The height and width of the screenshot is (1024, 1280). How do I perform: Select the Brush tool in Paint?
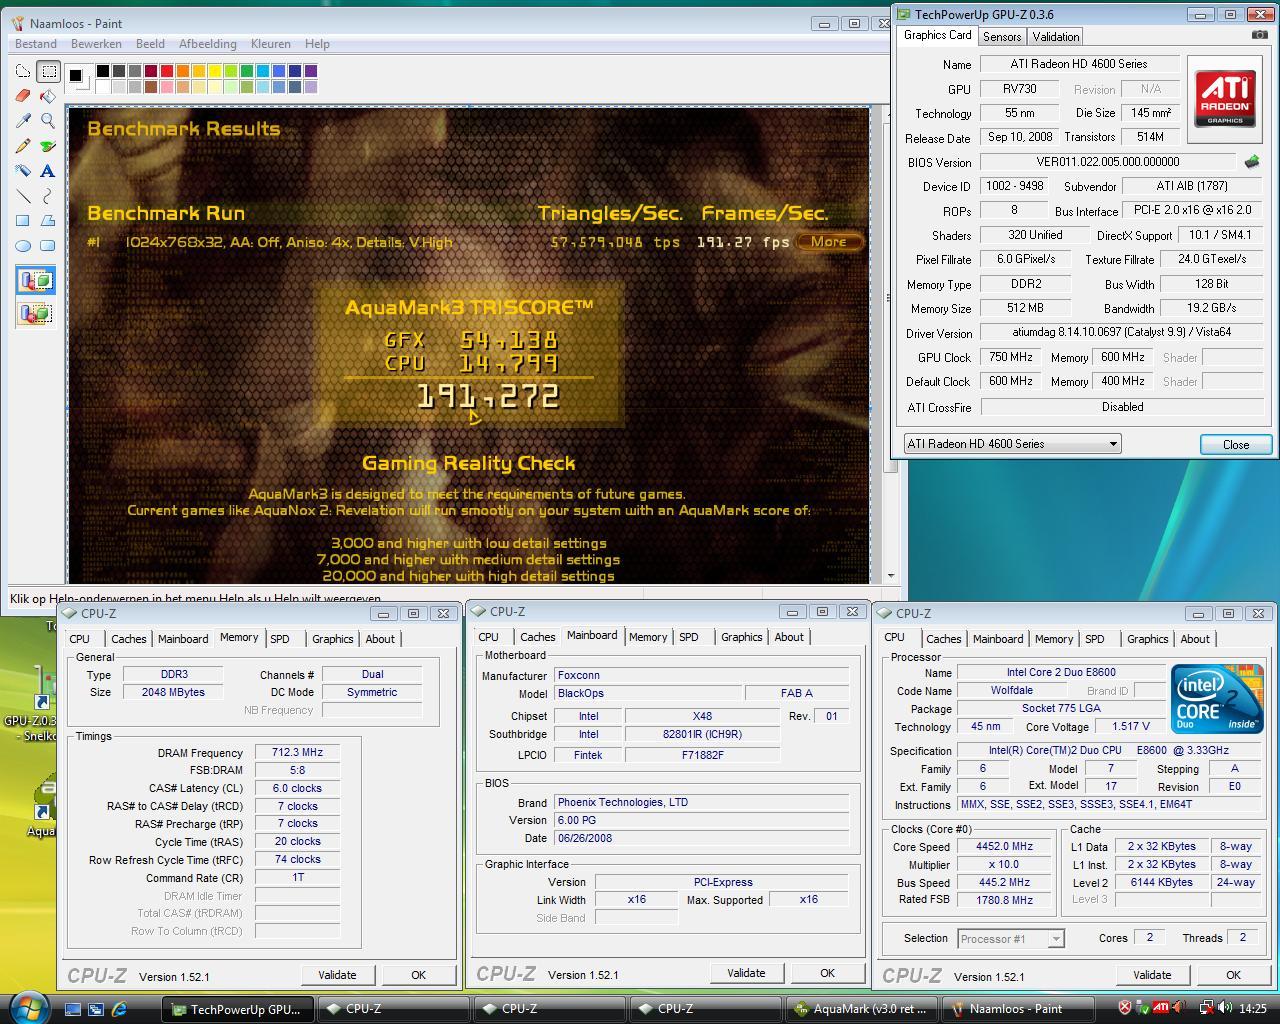point(48,146)
